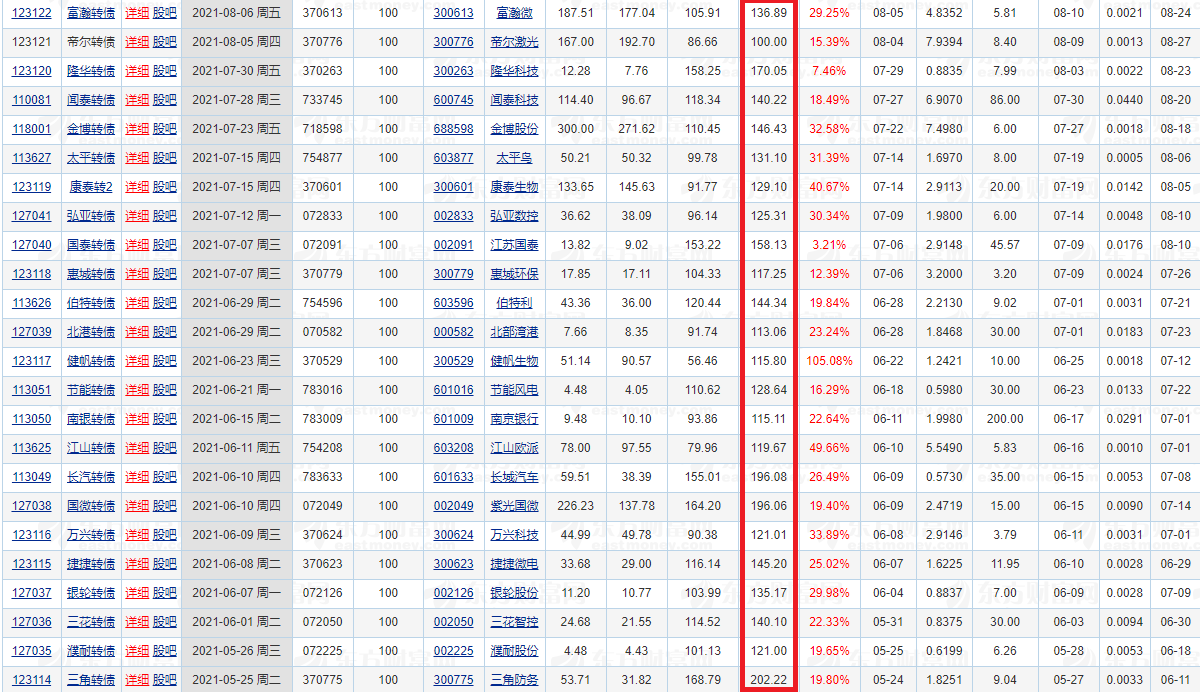Open the 长城汽车 stock name link
The image size is (1200, 692).
tap(515, 477)
